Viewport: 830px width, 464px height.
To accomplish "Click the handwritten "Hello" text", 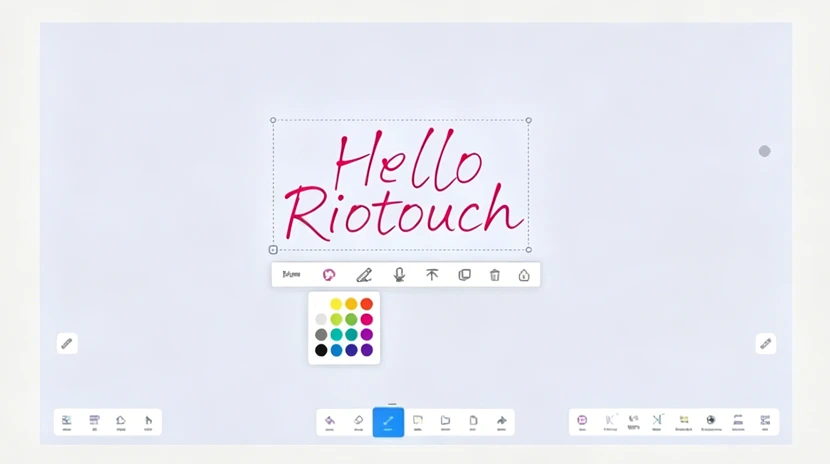I will [409, 159].
